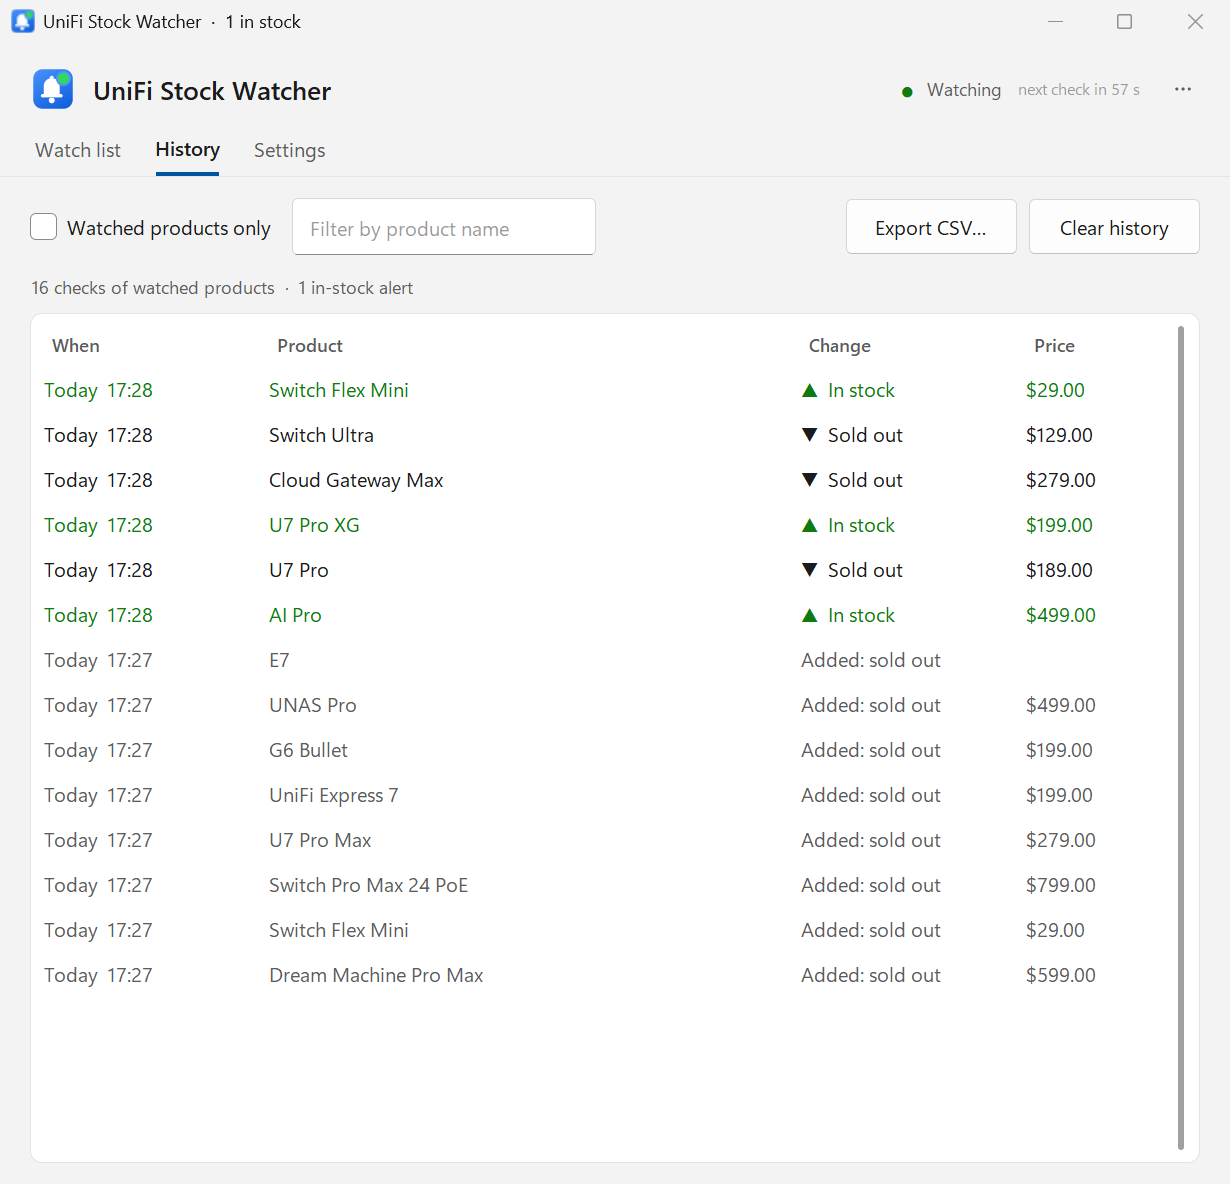Click the down arrow in the Cloud Gateway Max row

tap(810, 480)
